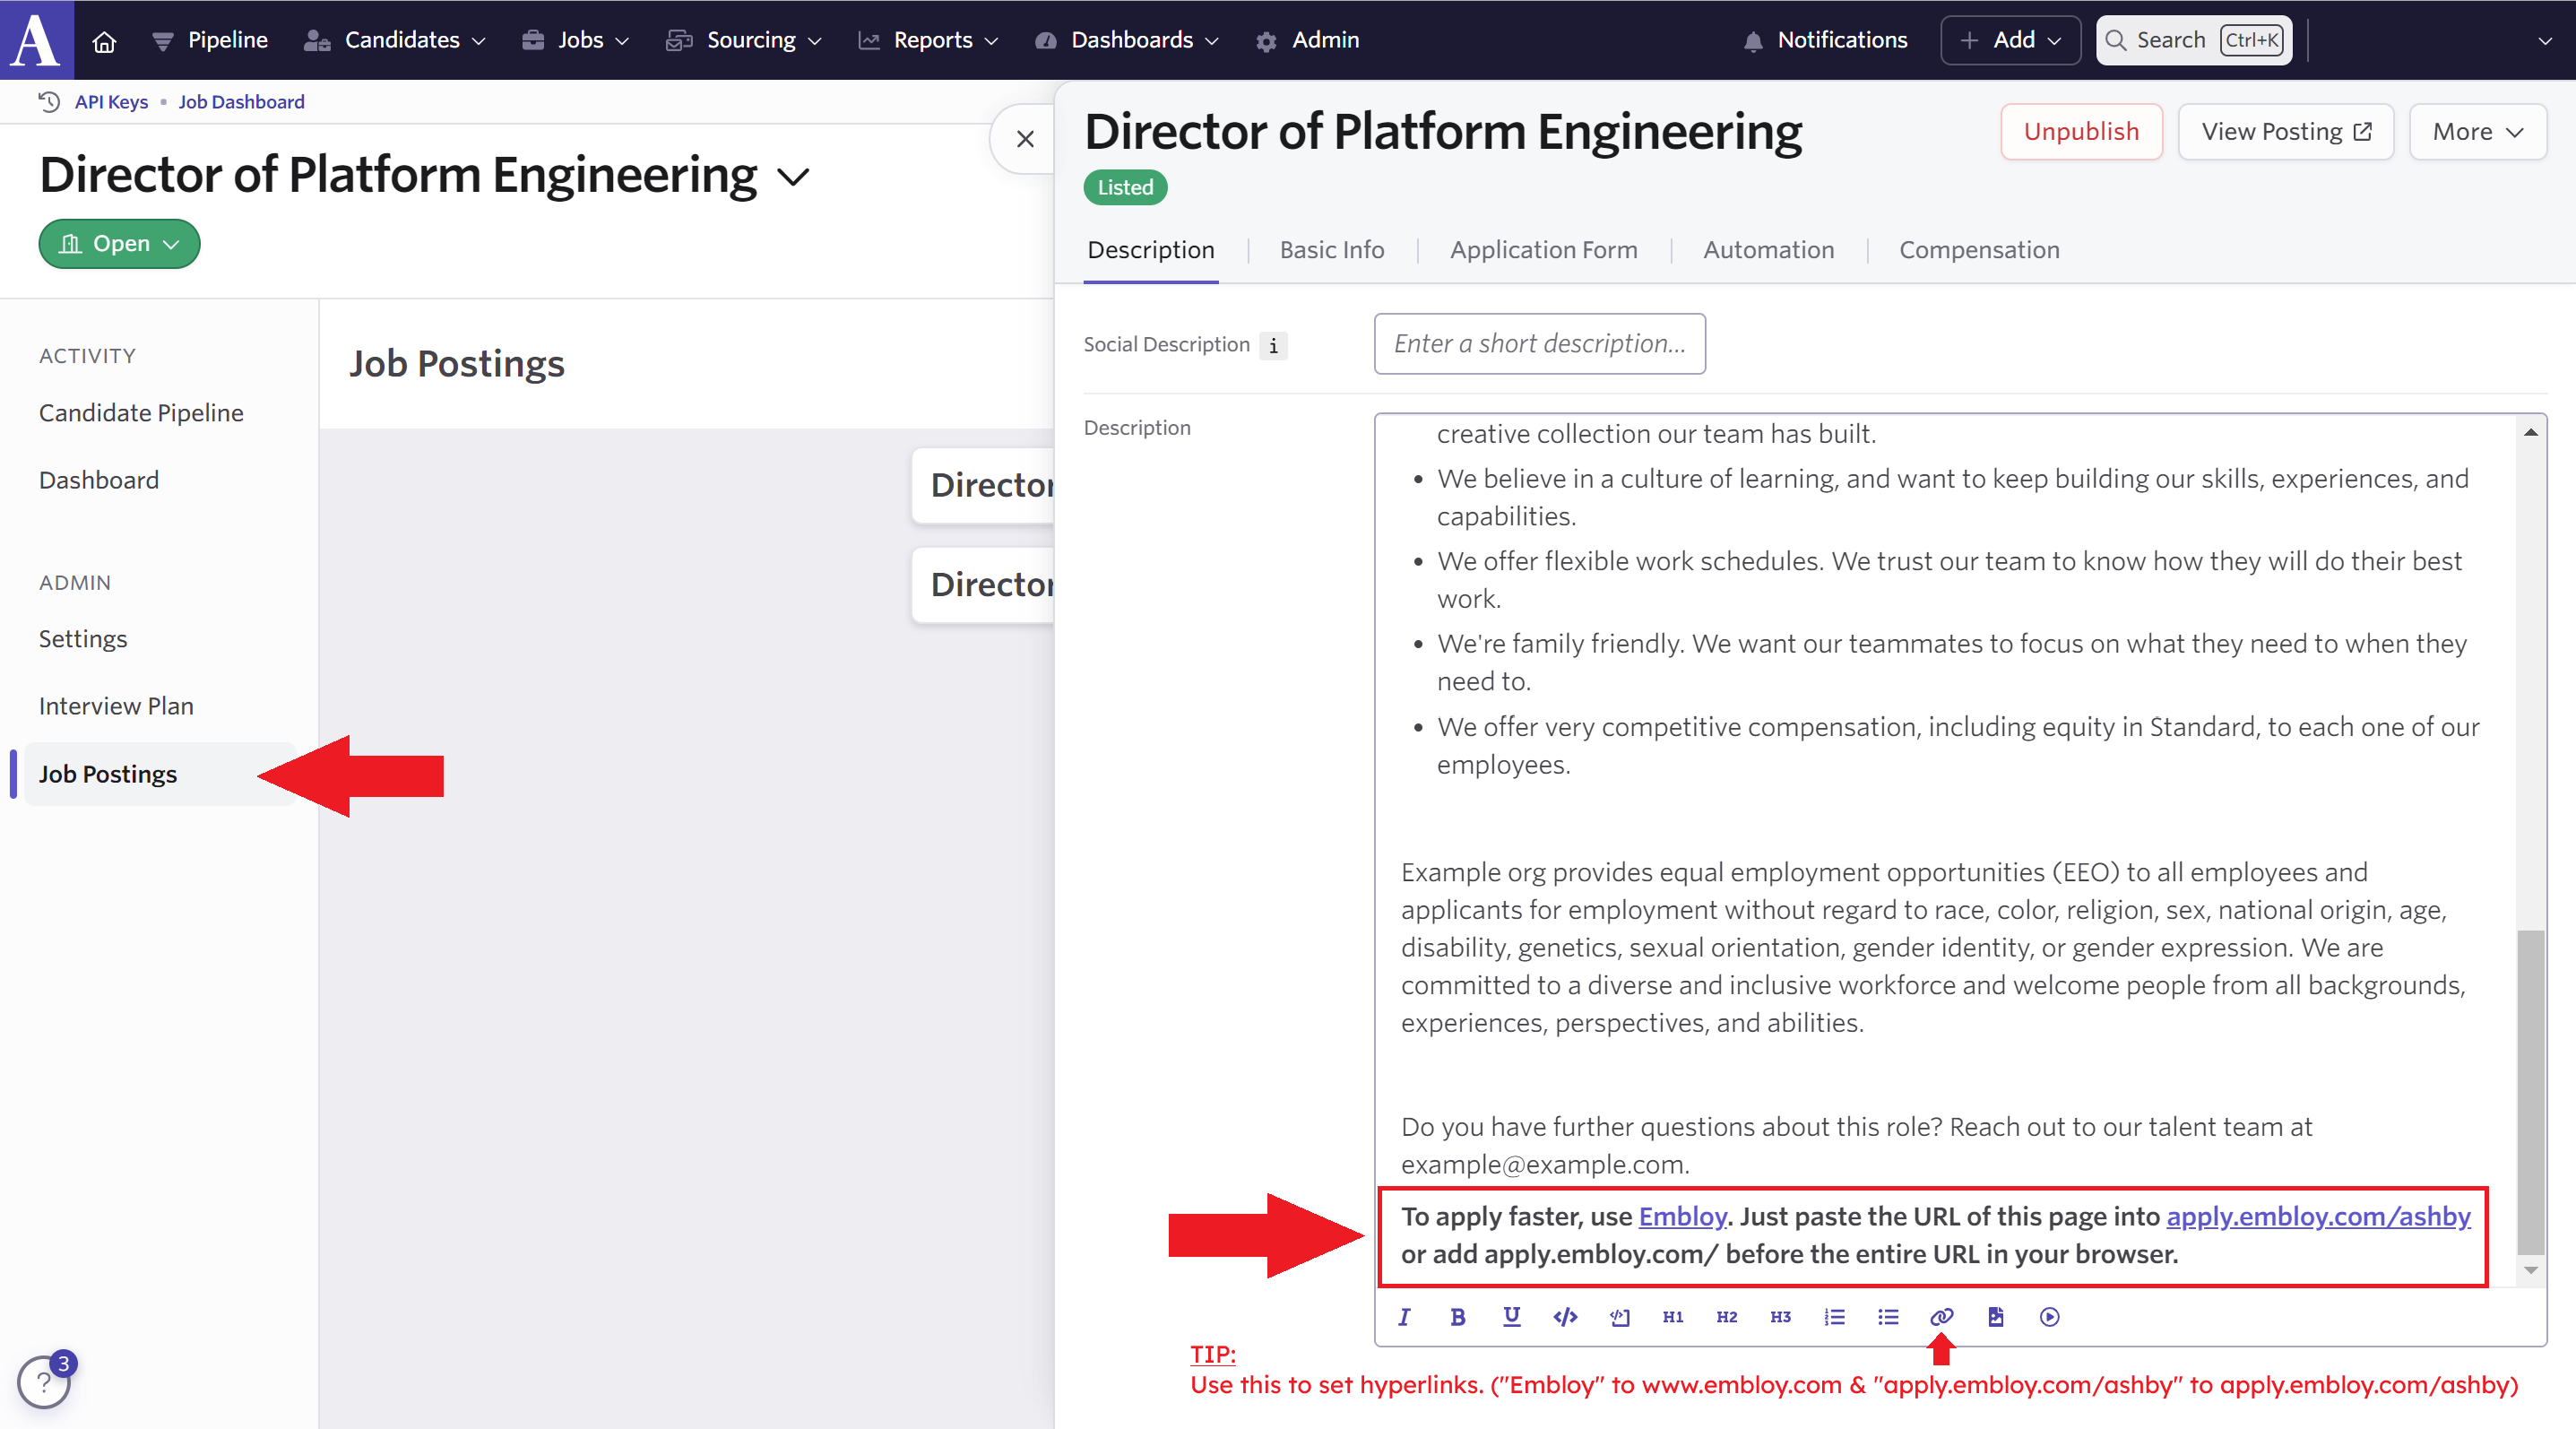2576x1429 pixels.
Task: Toggle underline formatting in editor toolbar
Action: (1511, 1317)
